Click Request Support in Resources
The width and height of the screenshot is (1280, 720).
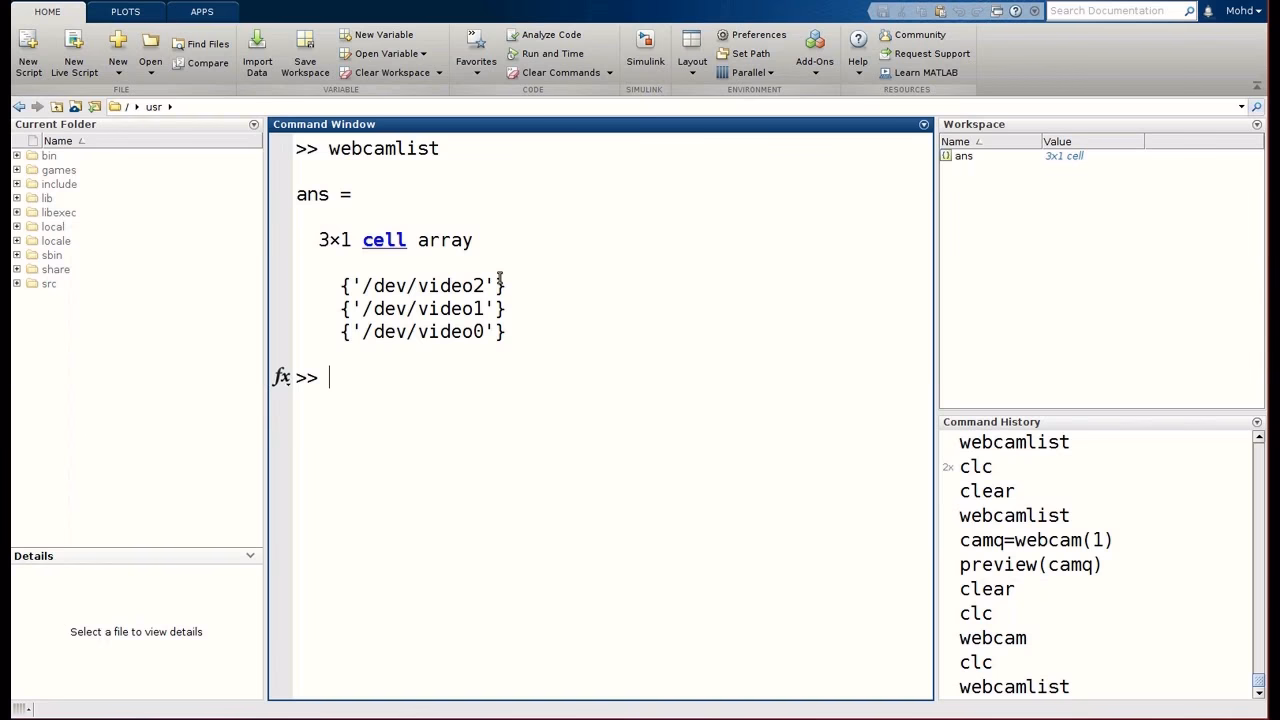pos(923,53)
